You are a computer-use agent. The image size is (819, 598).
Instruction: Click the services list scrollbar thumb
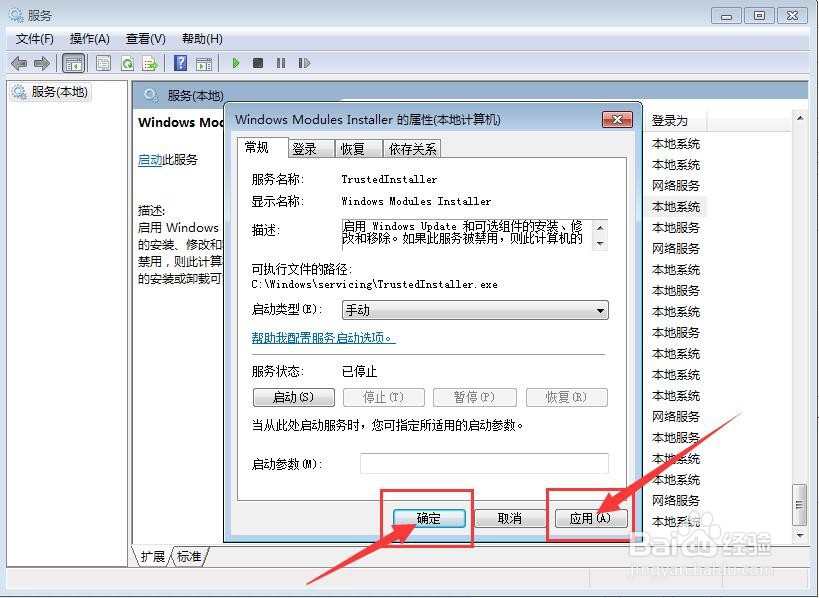coord(799,505)
